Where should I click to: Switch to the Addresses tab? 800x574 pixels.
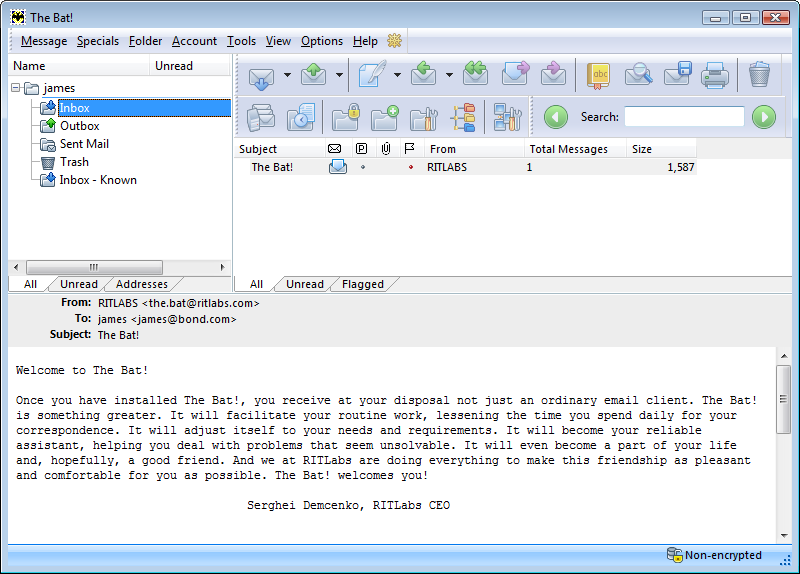[x=141, y=284]
